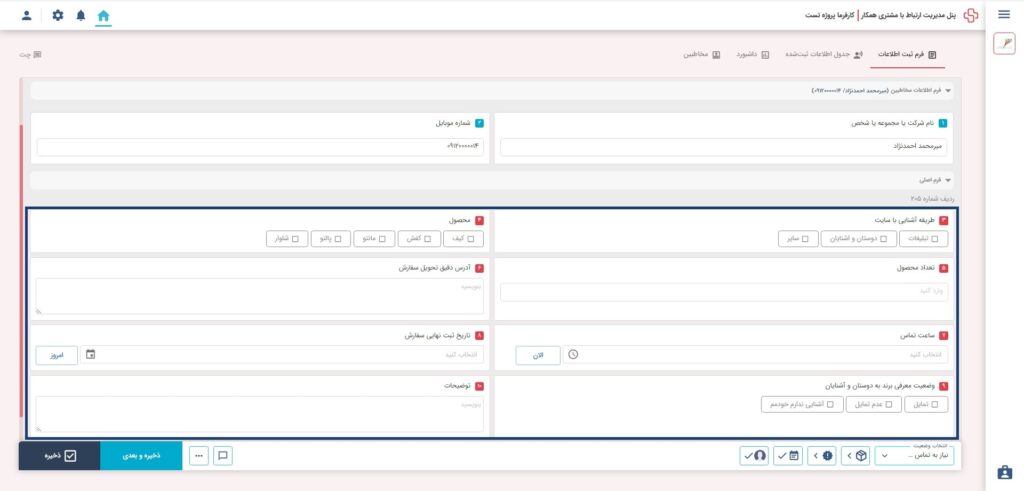Click the ساعت تماس time field
Viewport: 1024px width, 491px height.
coord(756,355)
